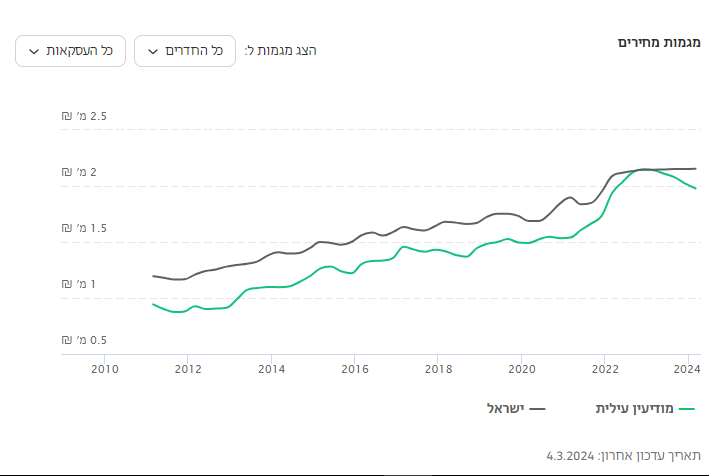Image resolution: width=709 pixels, height=476 pixels.
Task: Click the right end of the green price line
Action: [x=695, y=188]
